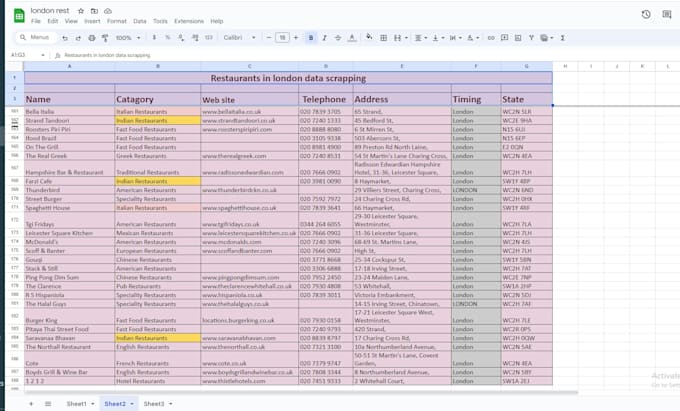Toggle italic formatting
Viewport: 680px width, 411px height.
pyautogui.click(x=324, y=38)
